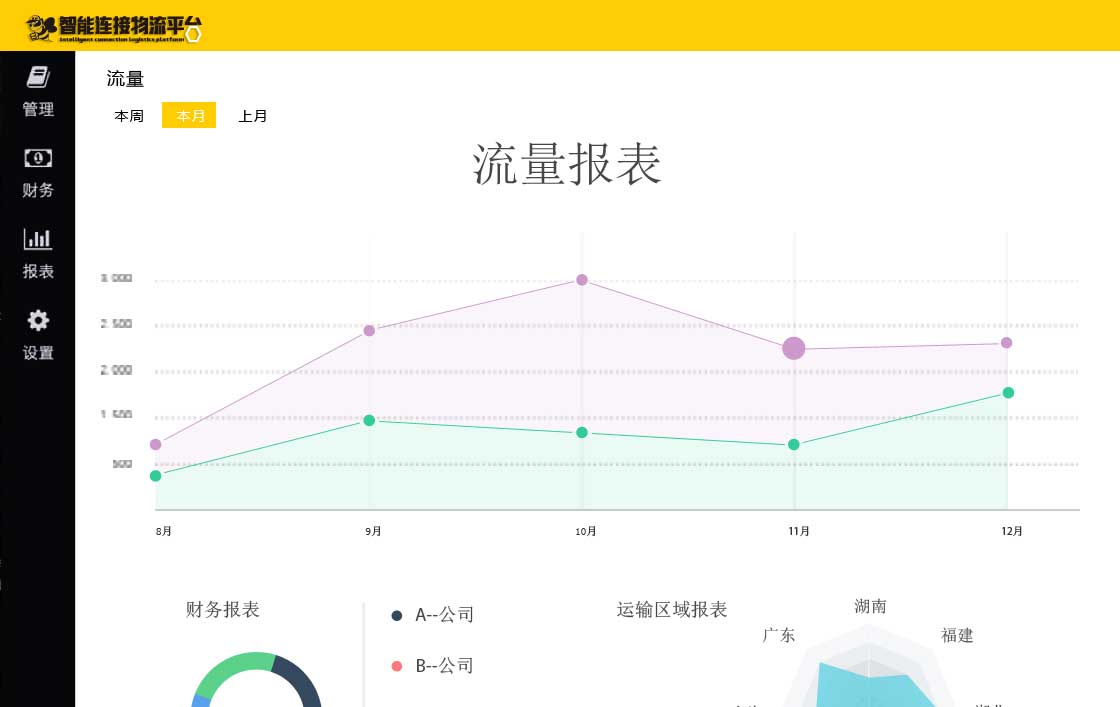
Task: Click the enlarged purple point at 11月
Action: click(x=794, y=349)
